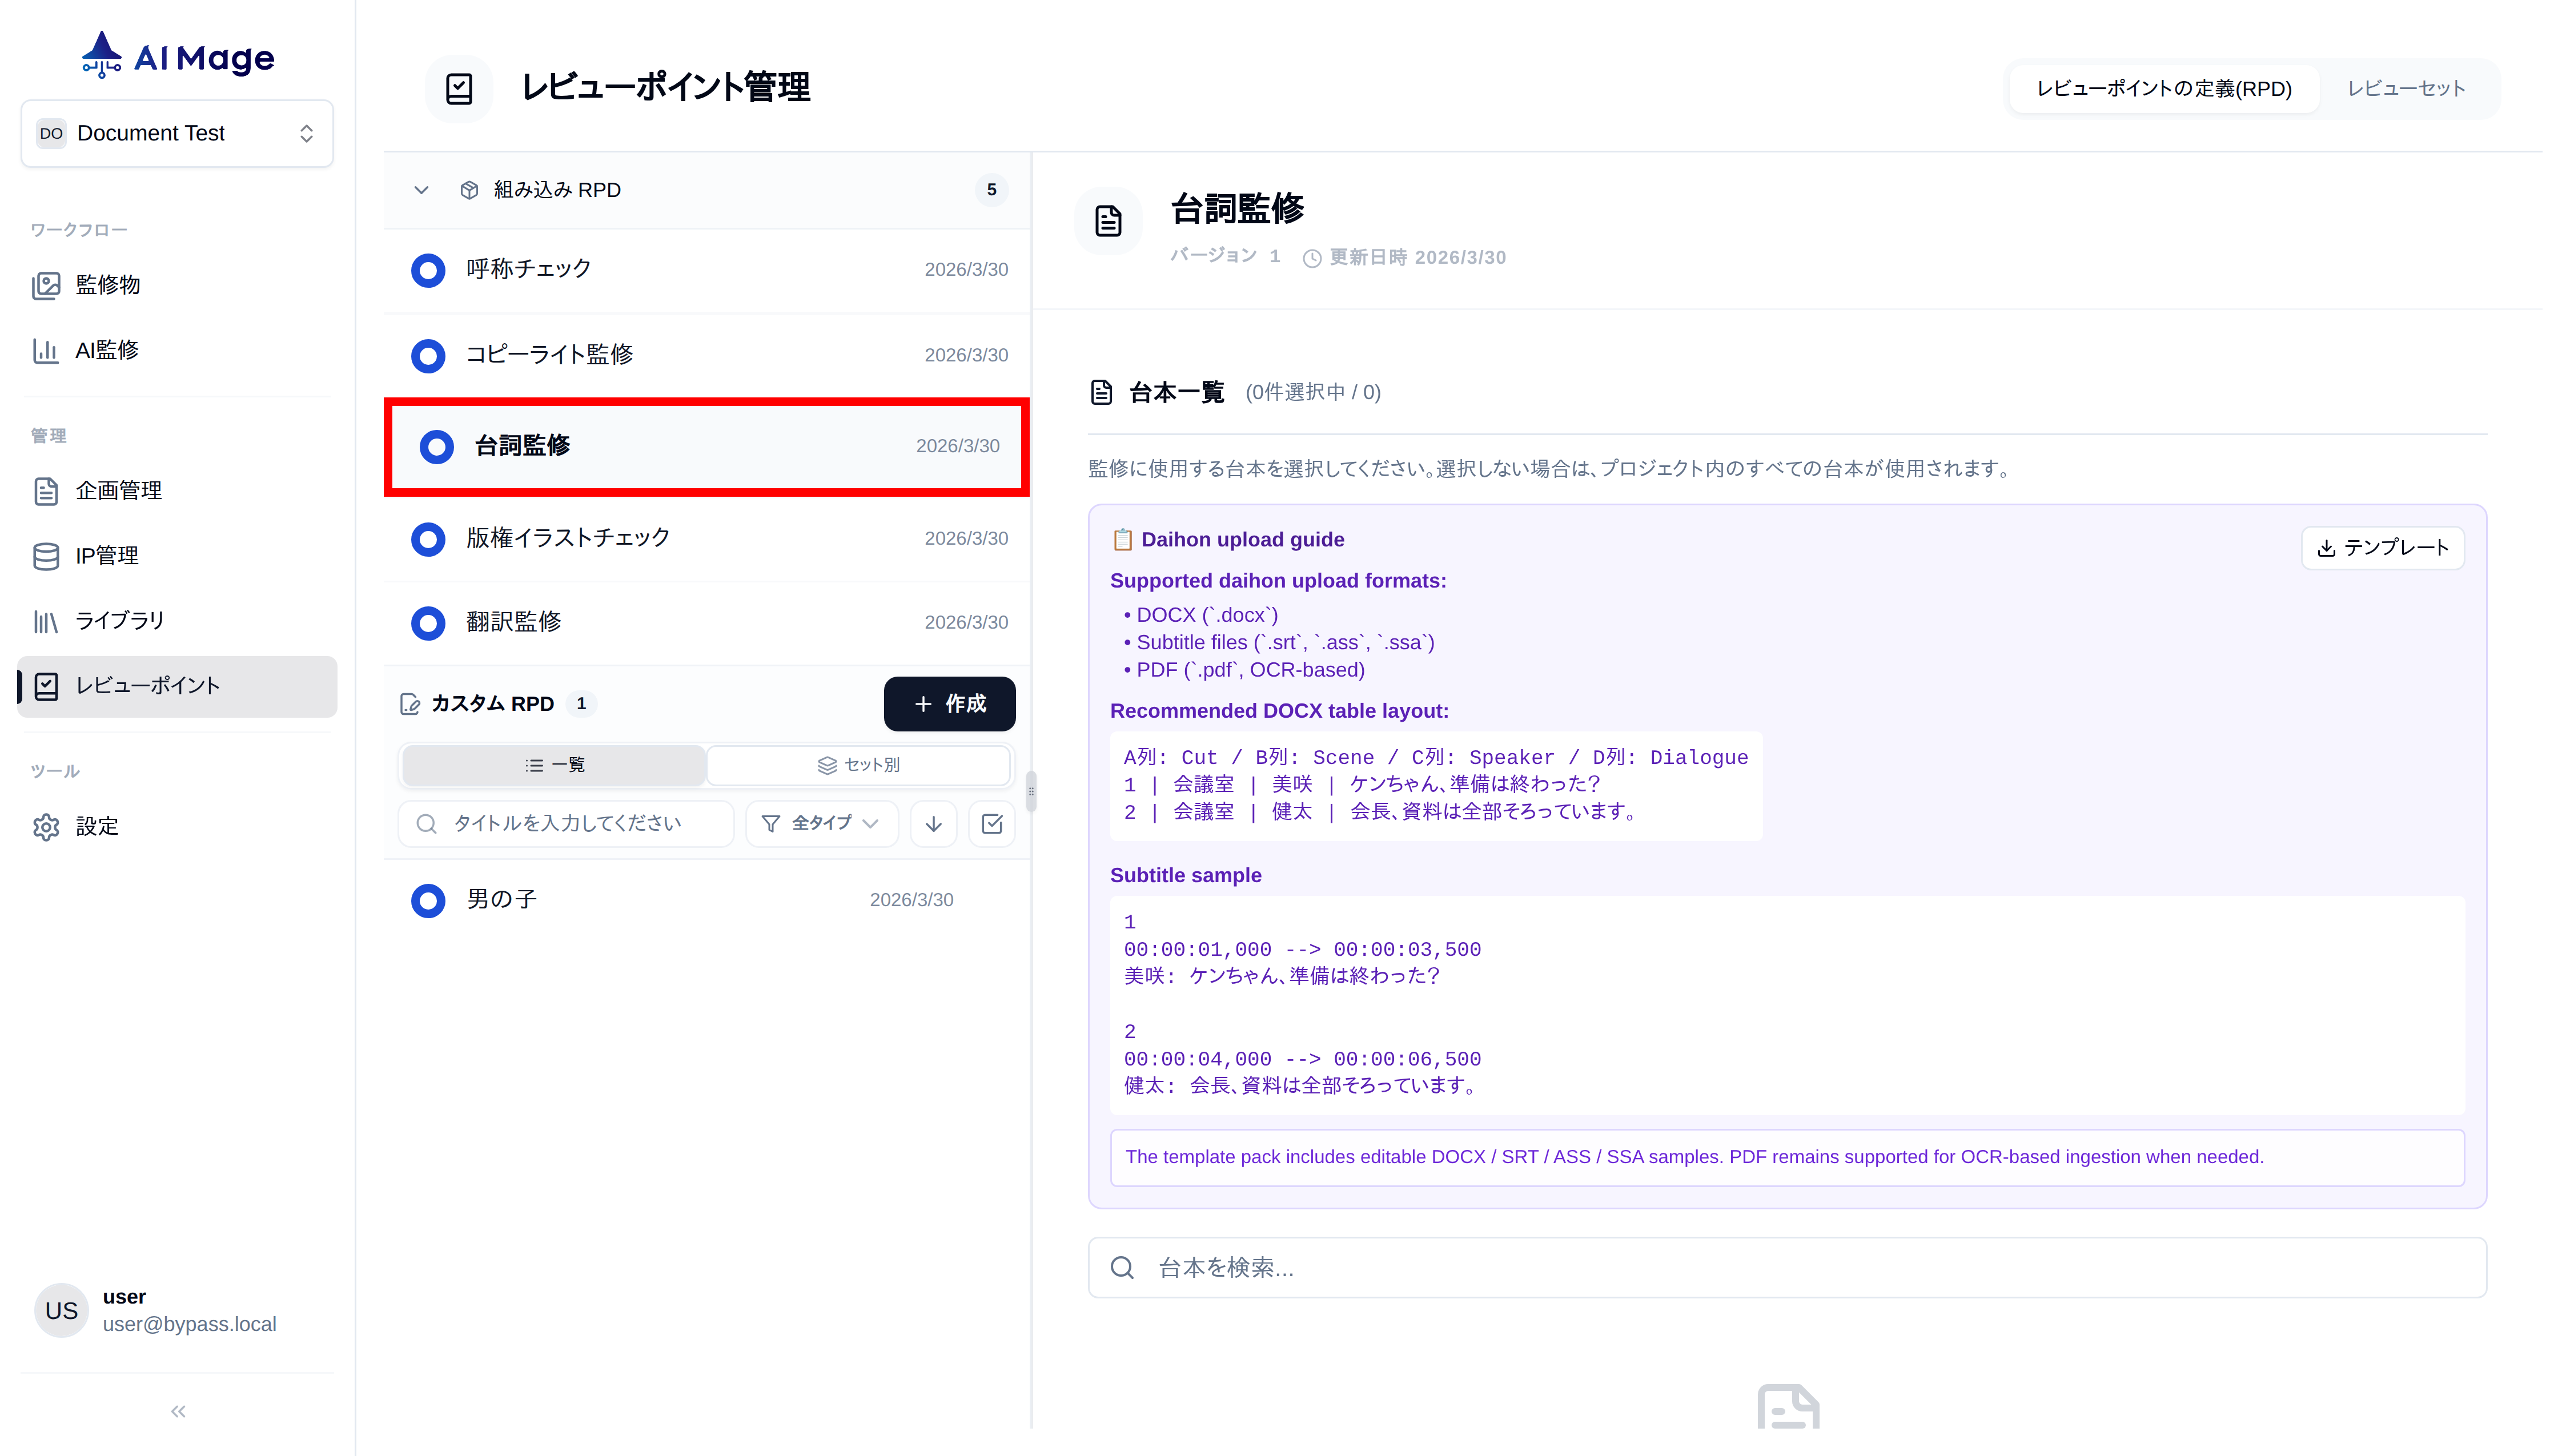The image size is (2570, 1456).
Task: Go to 企画管理 in the sidebar
Action: click(118, 491)
